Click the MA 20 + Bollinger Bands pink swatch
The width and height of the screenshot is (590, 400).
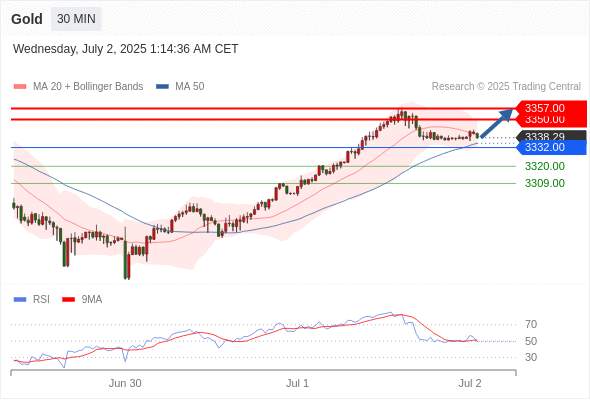(20, 87)
